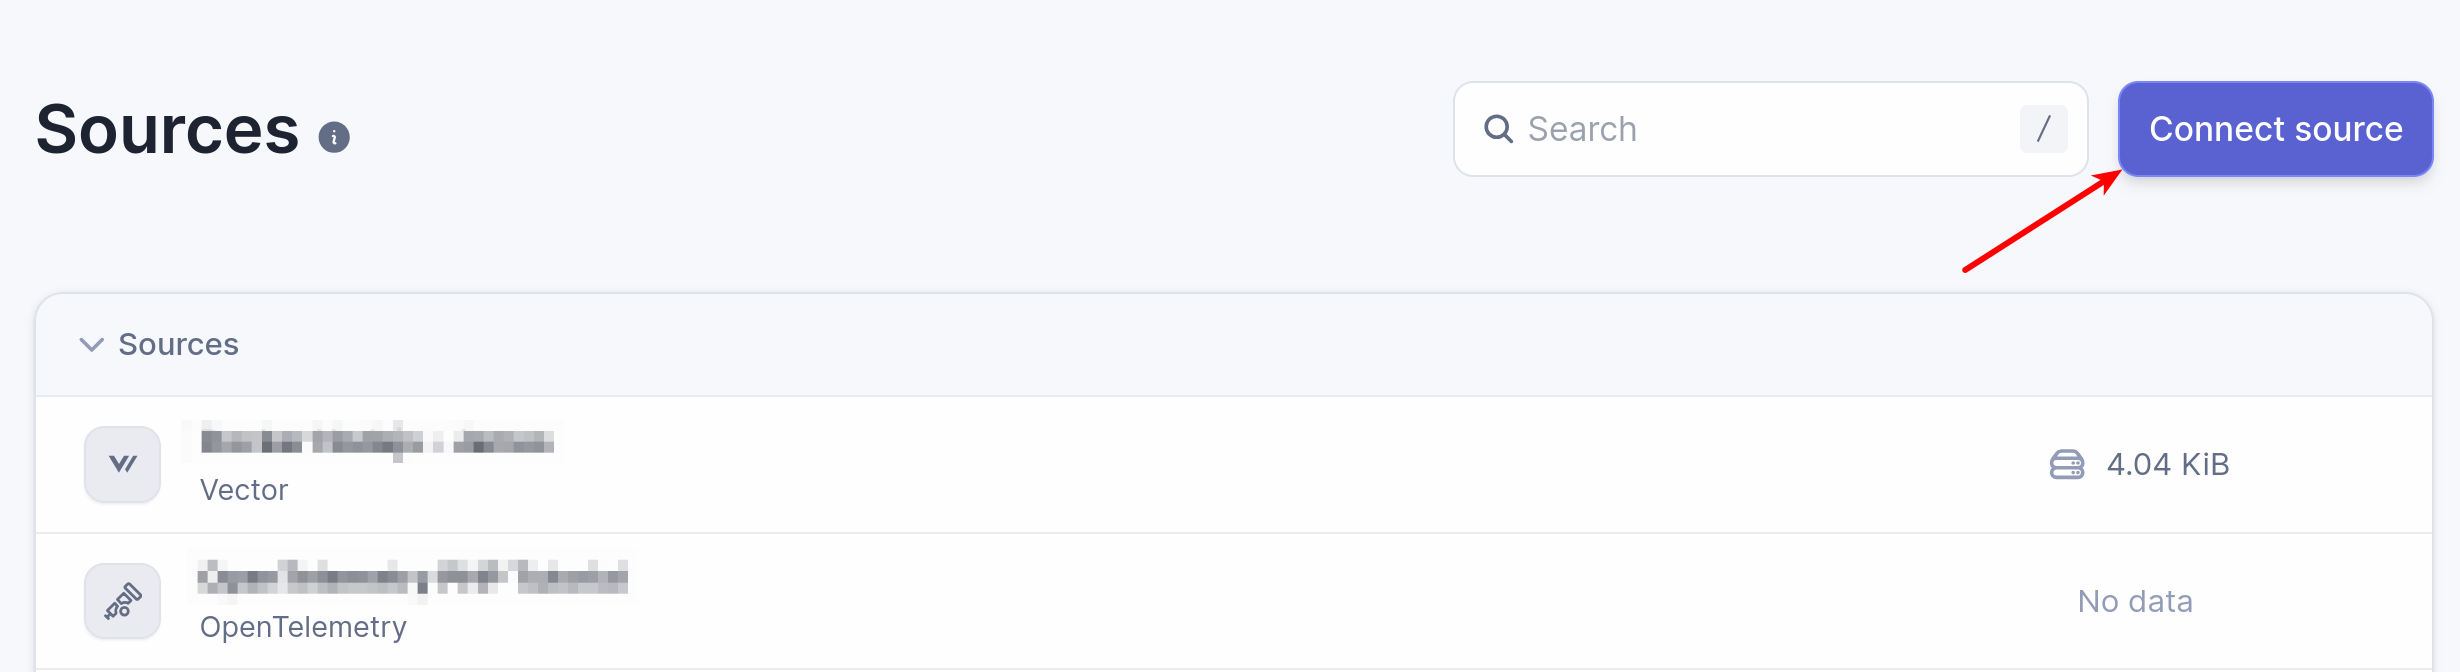Click the large Sources page heading
This screenshot has width=2460, height=672.
point(168,130)
